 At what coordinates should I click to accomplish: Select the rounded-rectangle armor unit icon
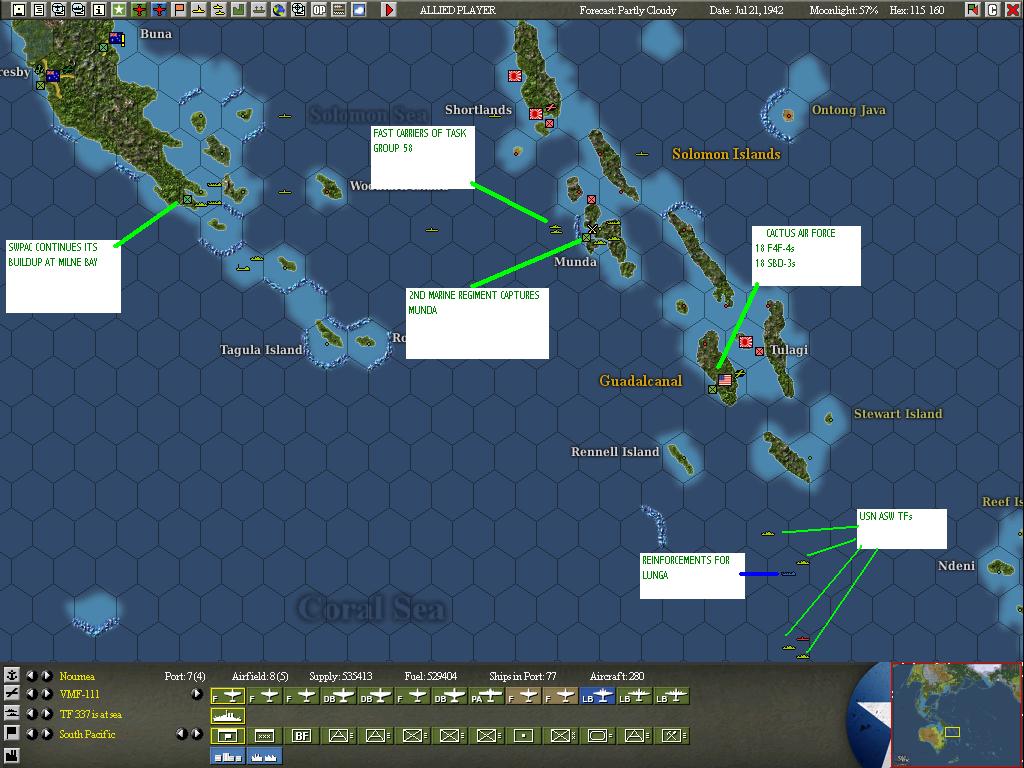click(597, 736)
